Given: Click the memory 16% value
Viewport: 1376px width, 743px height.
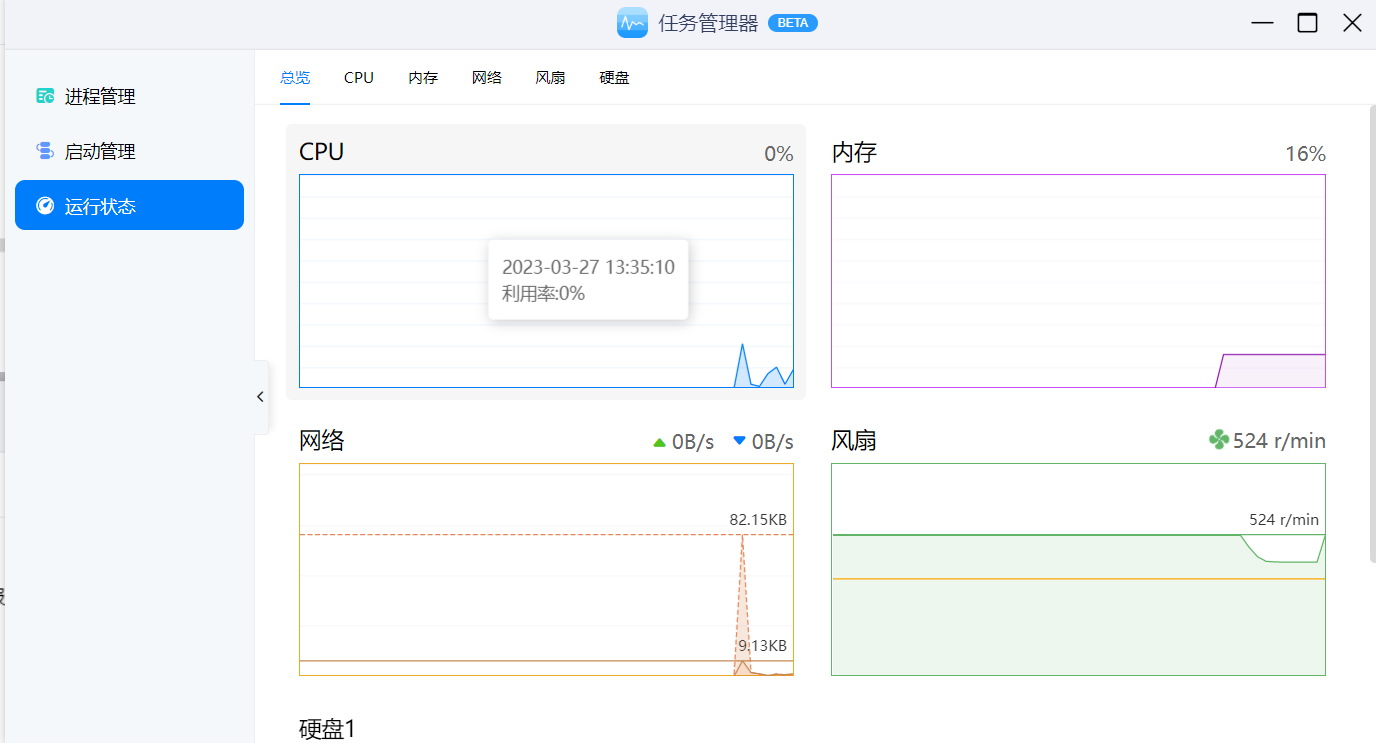Looking at the screenshot, I should [x=1305, y=154].
